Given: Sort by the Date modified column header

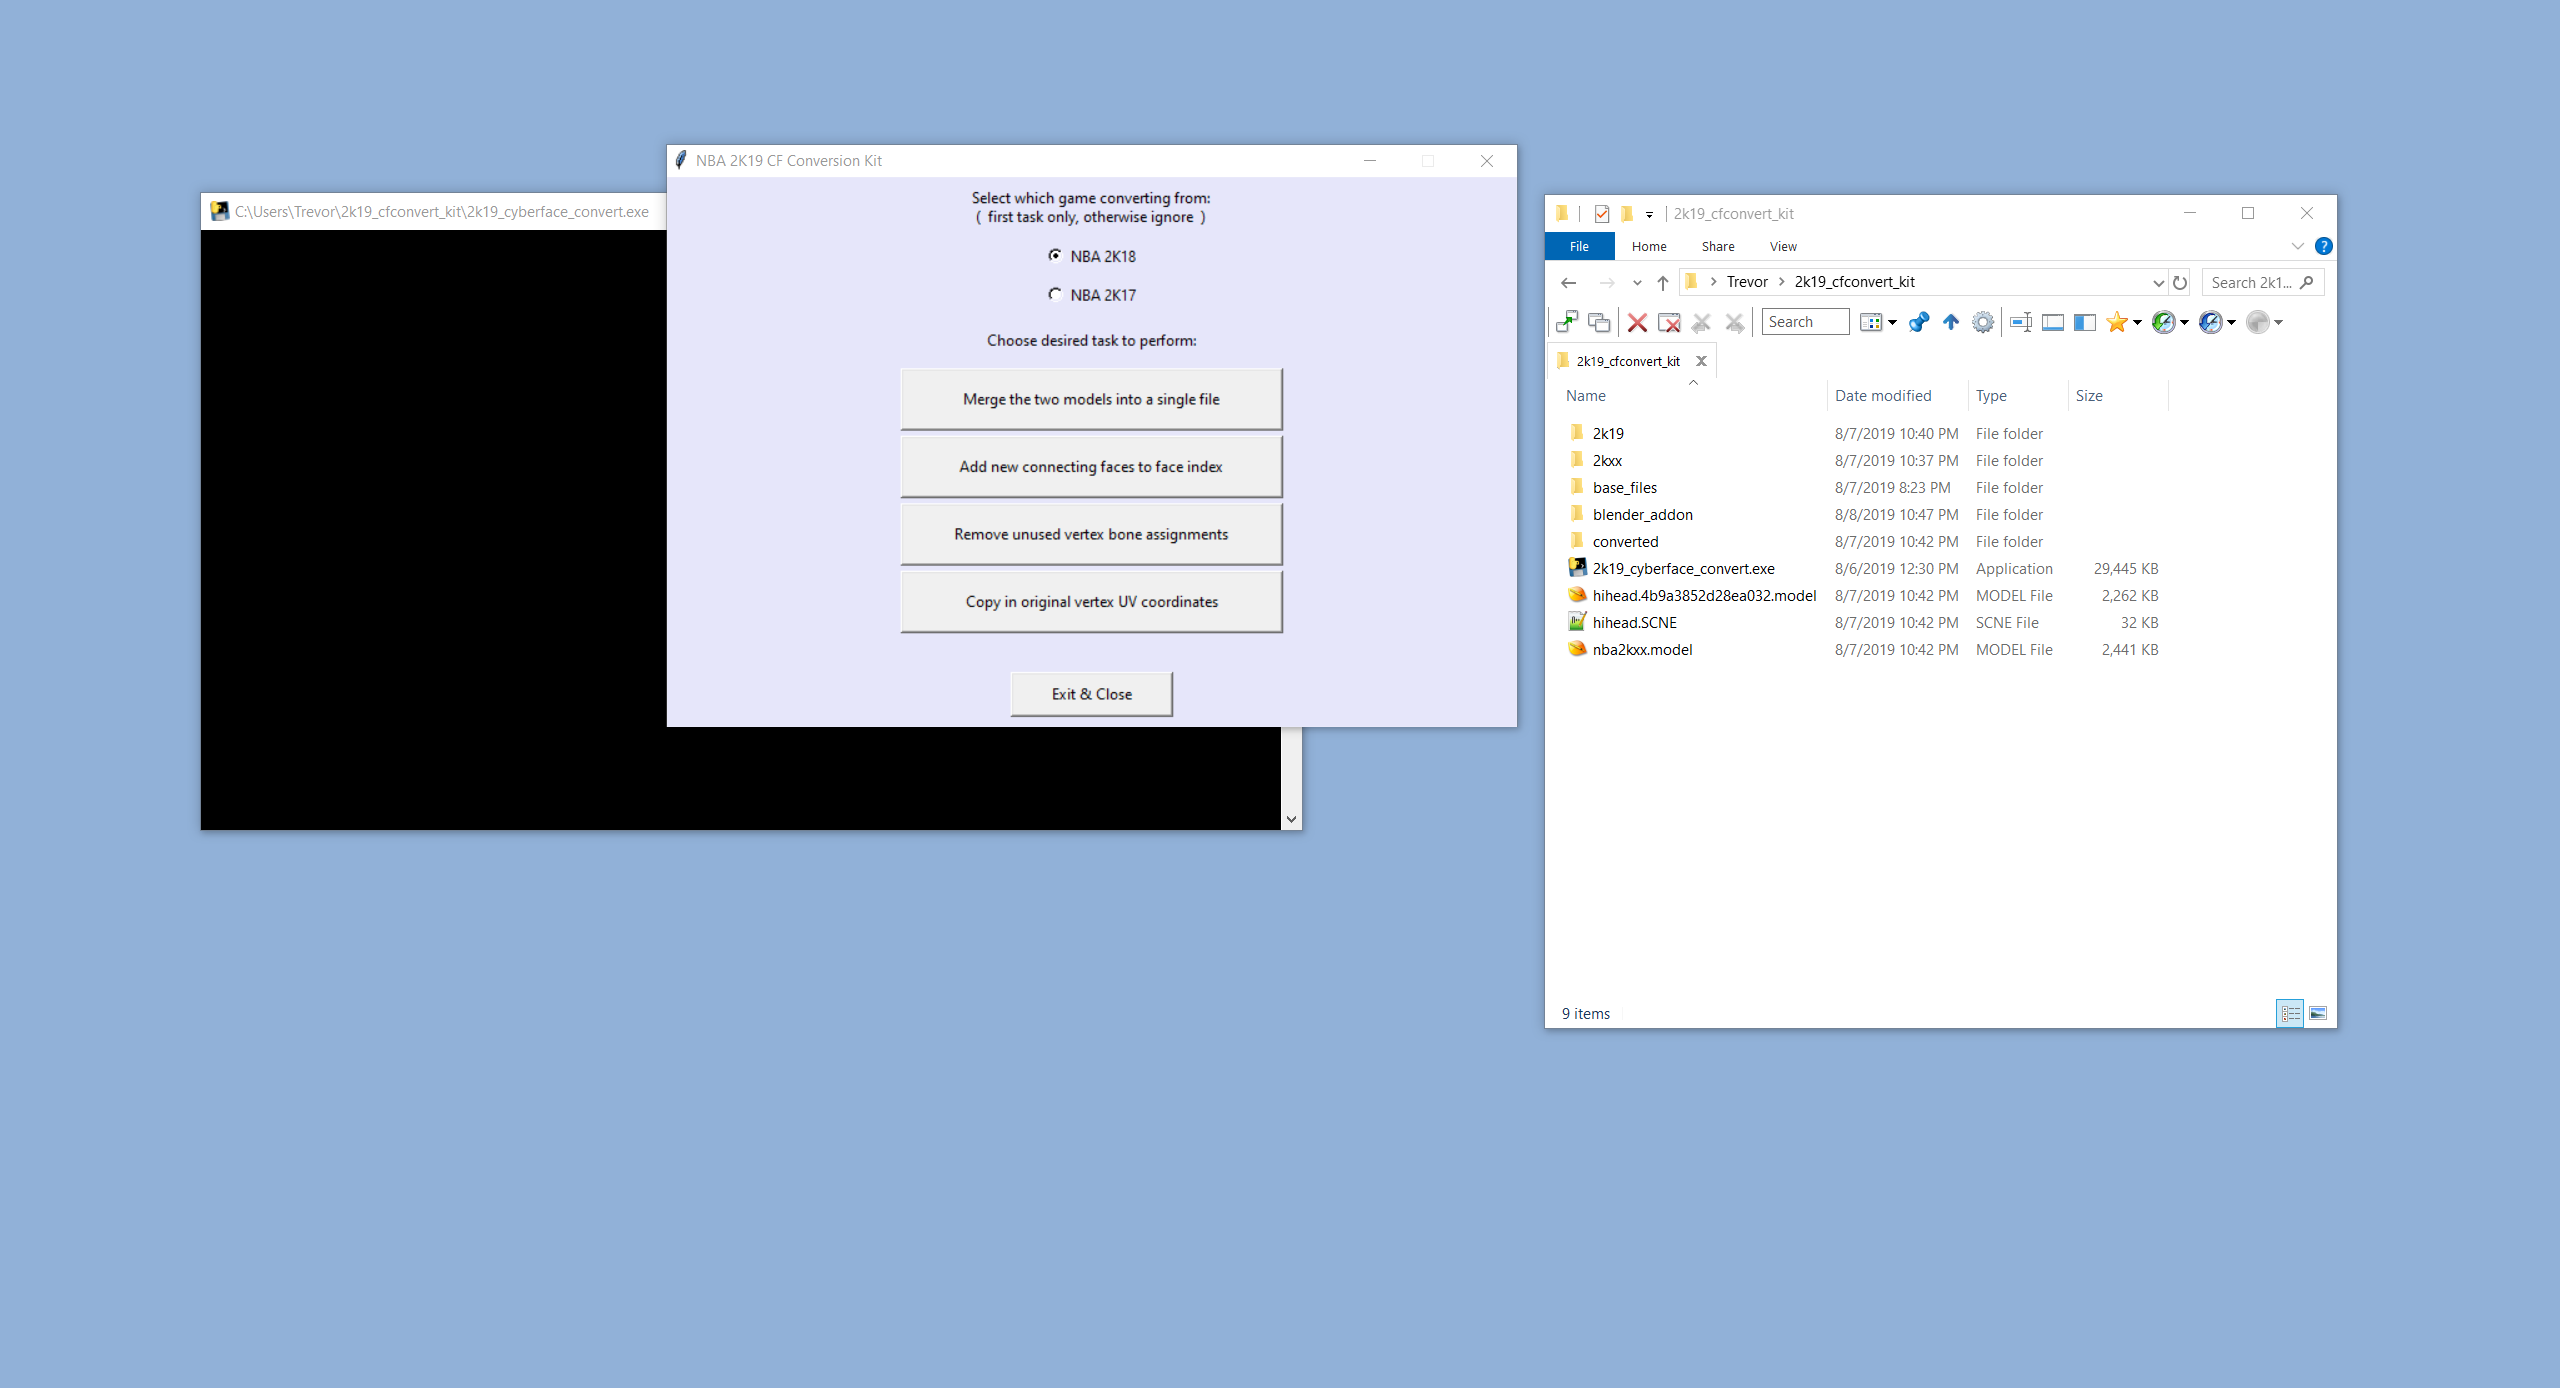Looking at the screenshot, I should (1897, 395).
